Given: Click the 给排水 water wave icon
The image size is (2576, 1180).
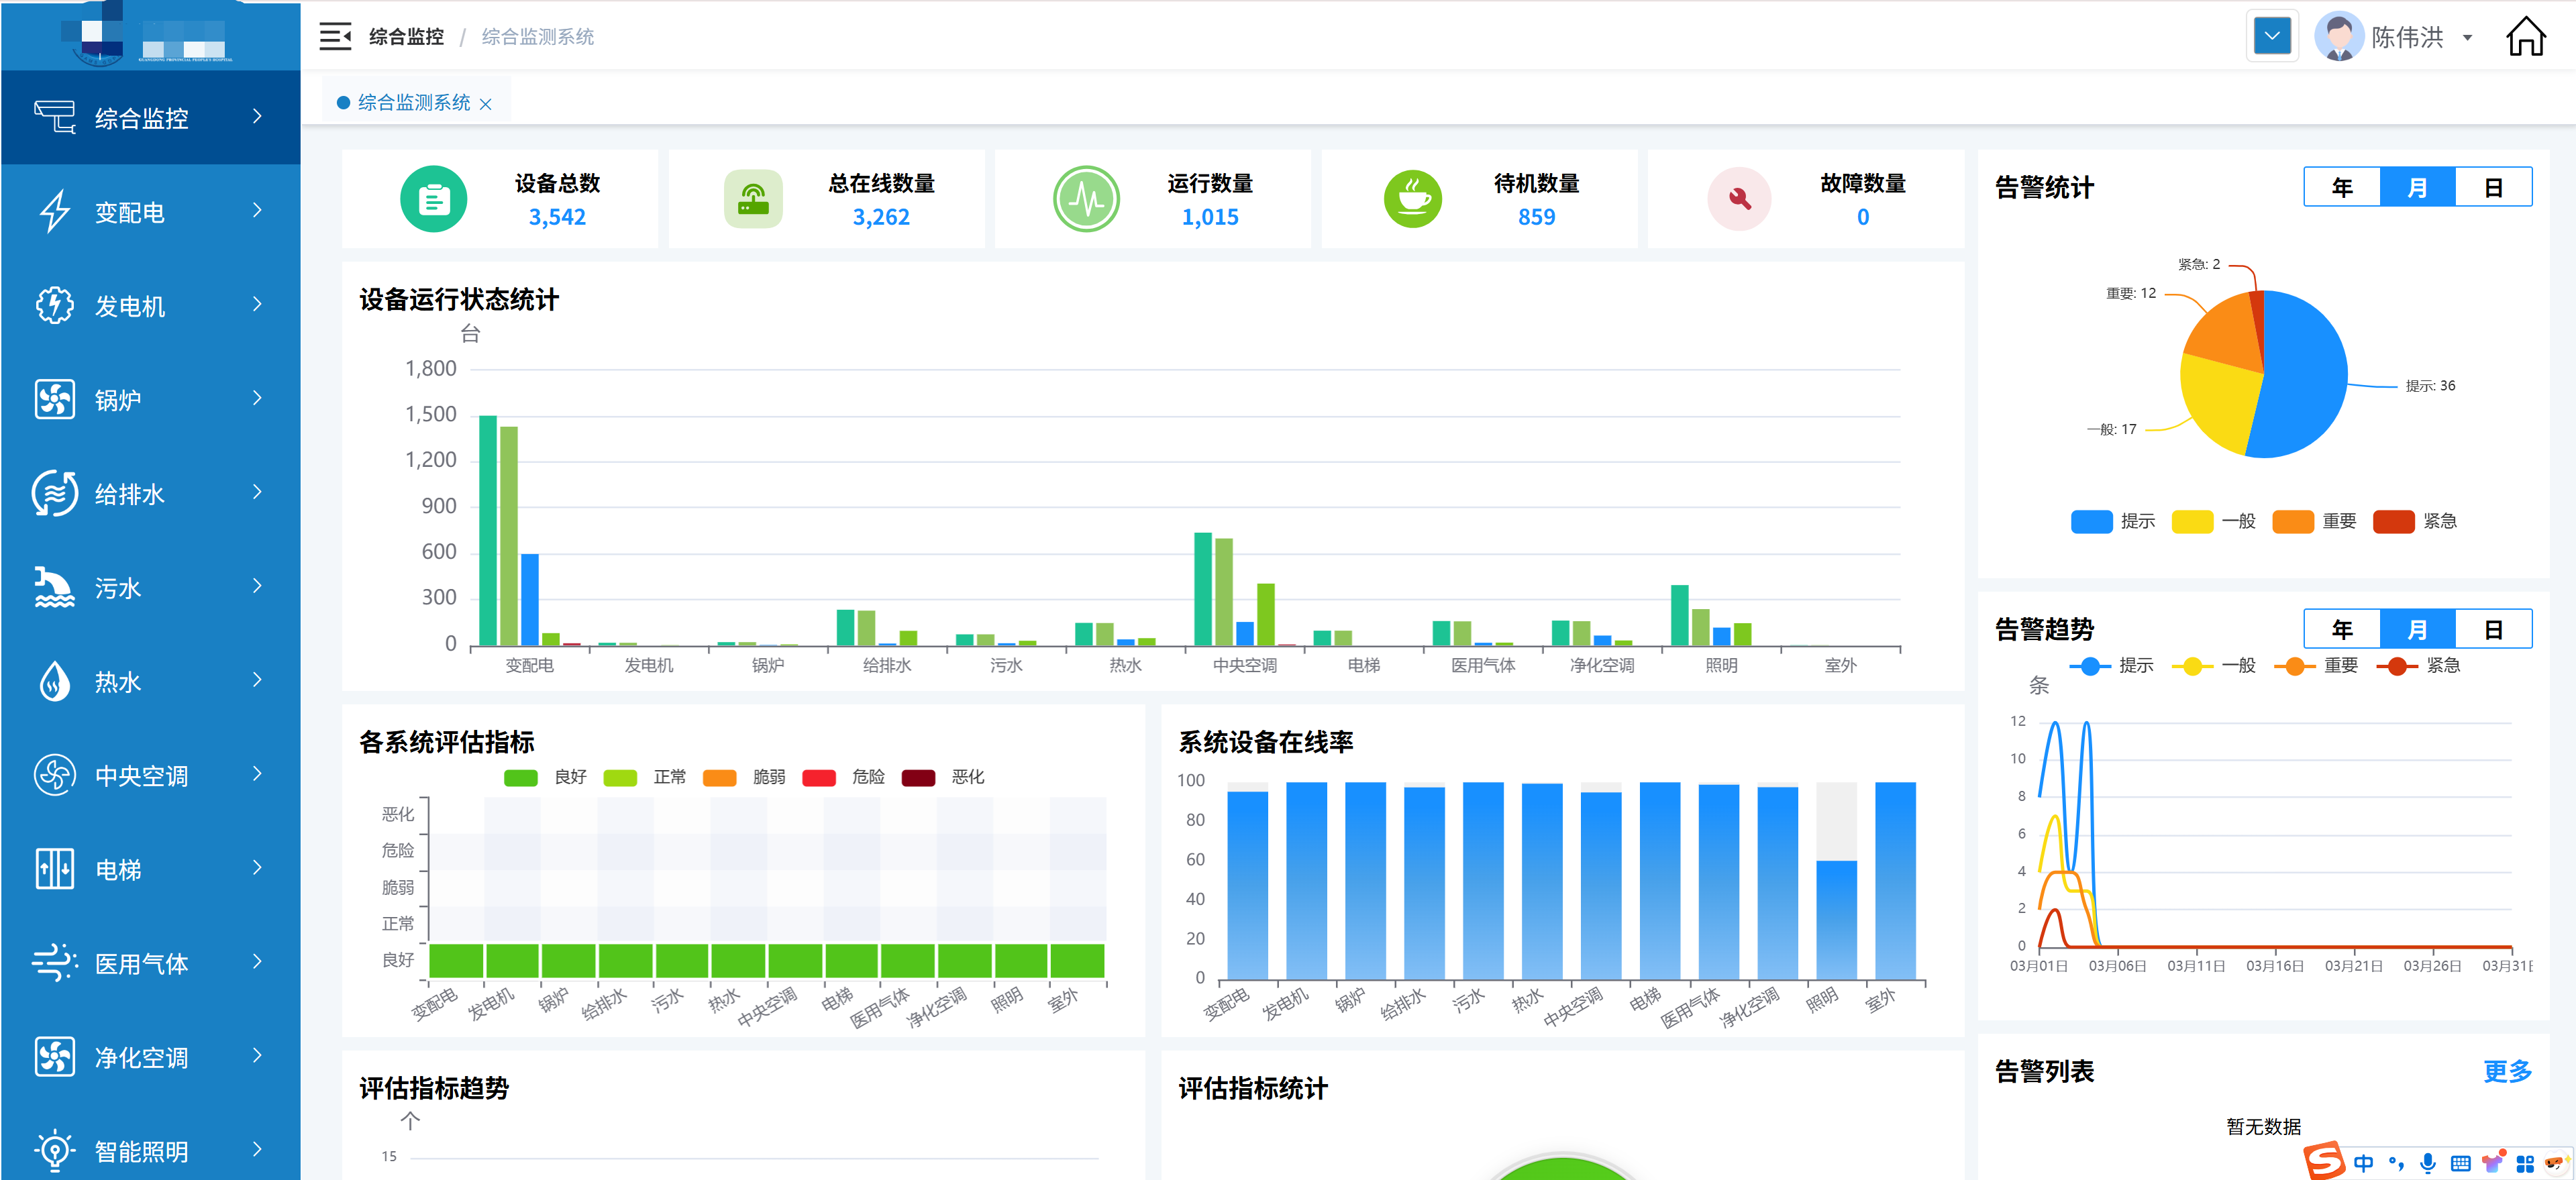Looking at the screenshot, I should [55, 493].
